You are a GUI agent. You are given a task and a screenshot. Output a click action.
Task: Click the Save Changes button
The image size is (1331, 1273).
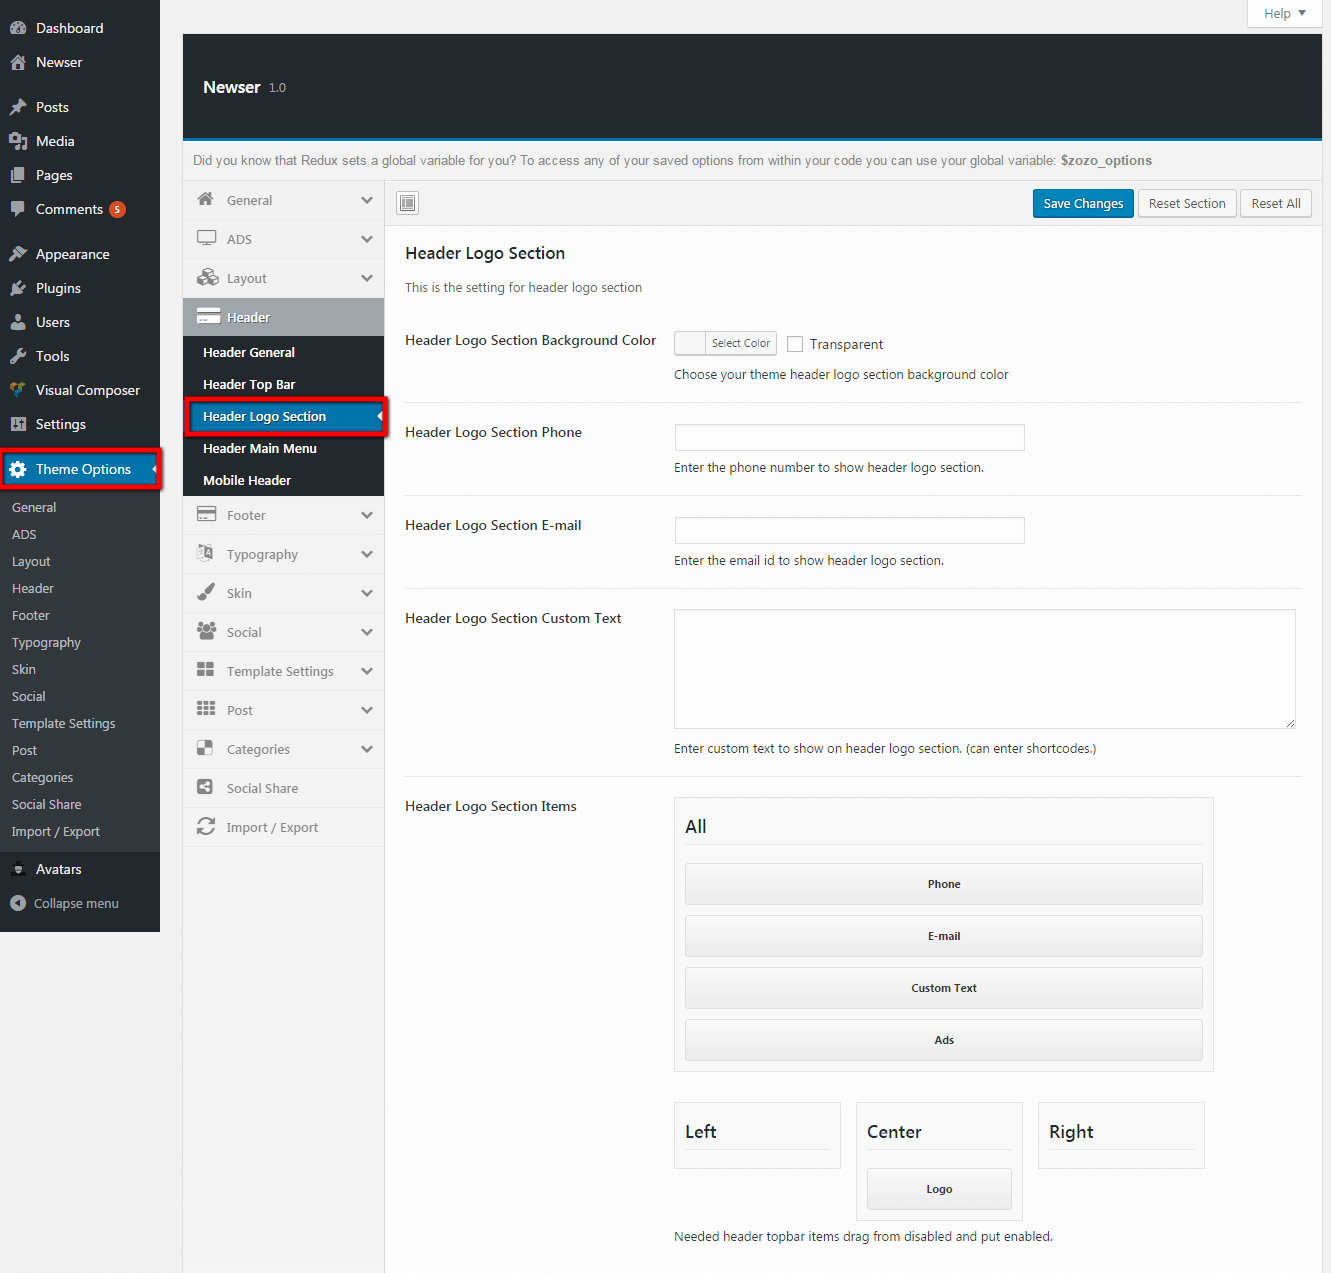pyautogui.click(x=1083, y=203)
